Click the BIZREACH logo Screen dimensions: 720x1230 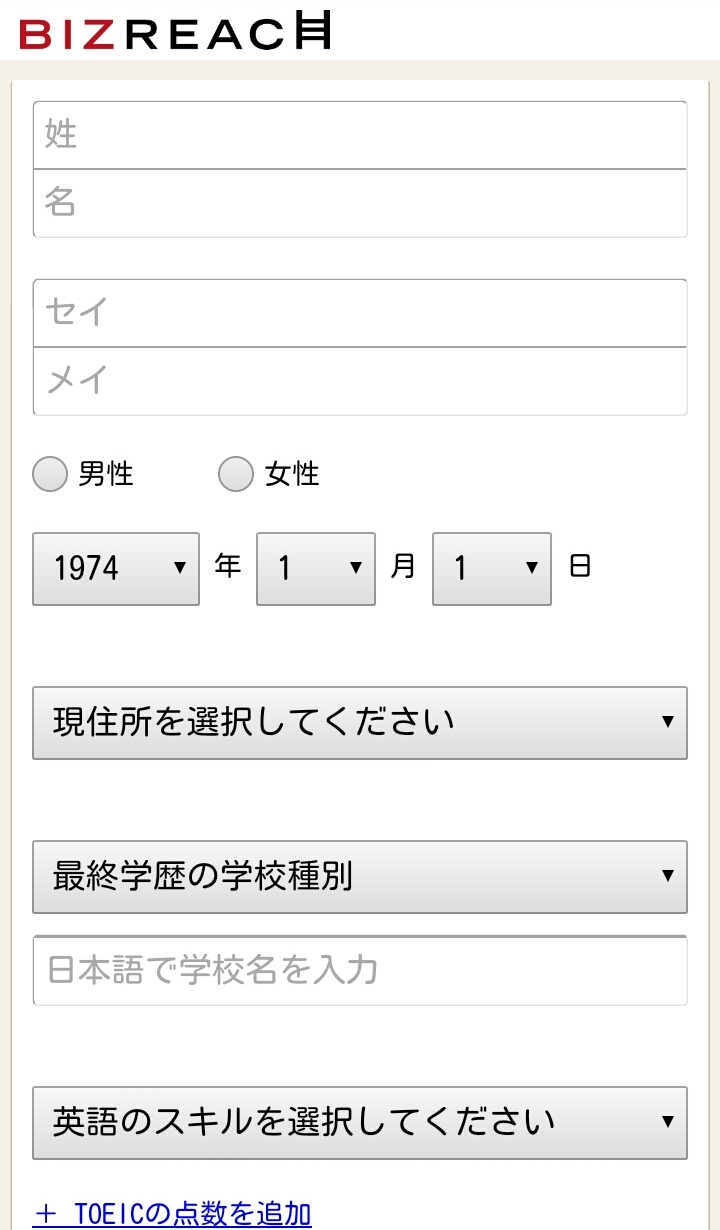tap(175, 32)
